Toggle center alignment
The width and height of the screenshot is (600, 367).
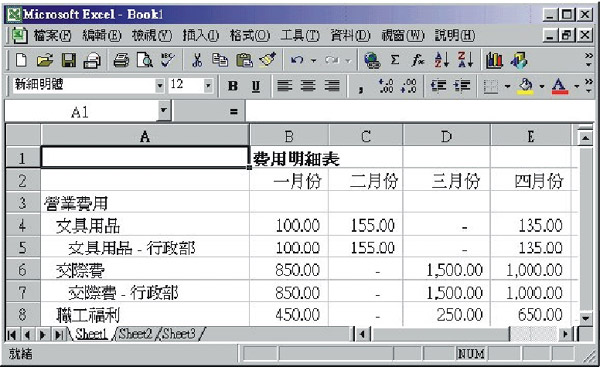[x=308, y=86]
